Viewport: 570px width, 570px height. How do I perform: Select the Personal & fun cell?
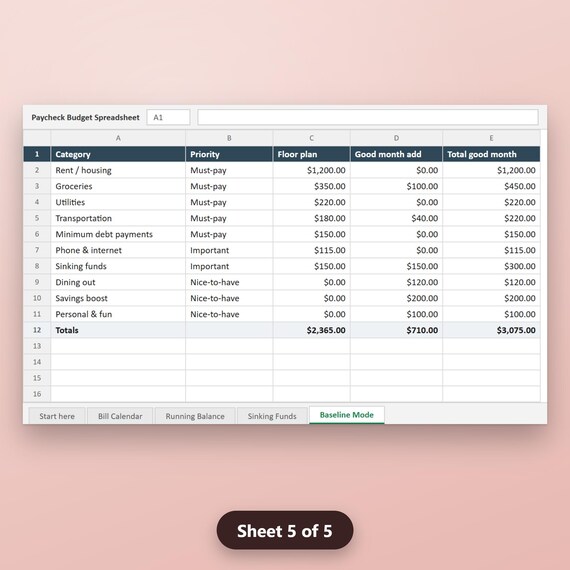tap(118, 314)
